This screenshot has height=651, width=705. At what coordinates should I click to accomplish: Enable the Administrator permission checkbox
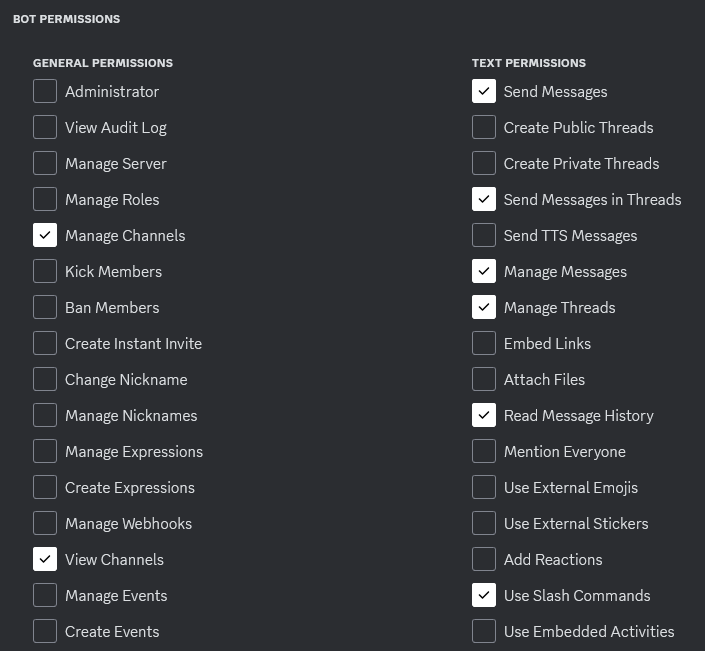point(45,91)
